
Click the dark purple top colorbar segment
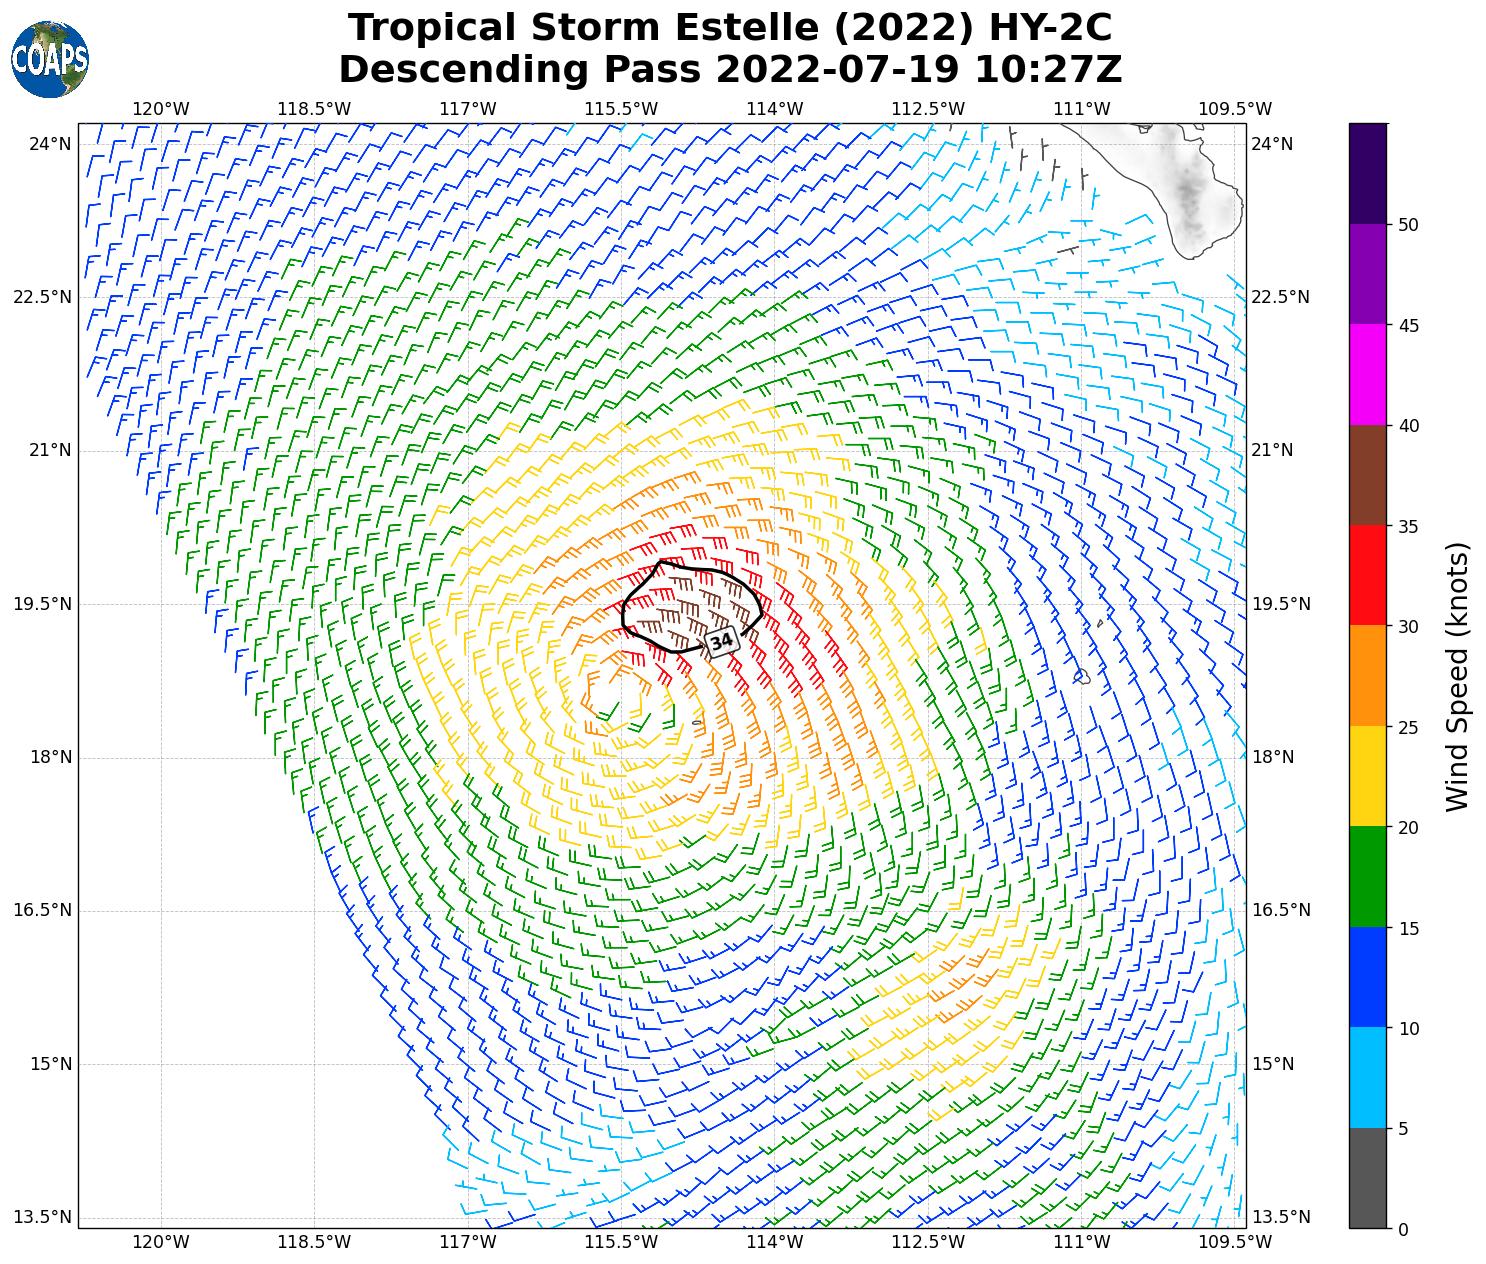(x=1367, y=173)
